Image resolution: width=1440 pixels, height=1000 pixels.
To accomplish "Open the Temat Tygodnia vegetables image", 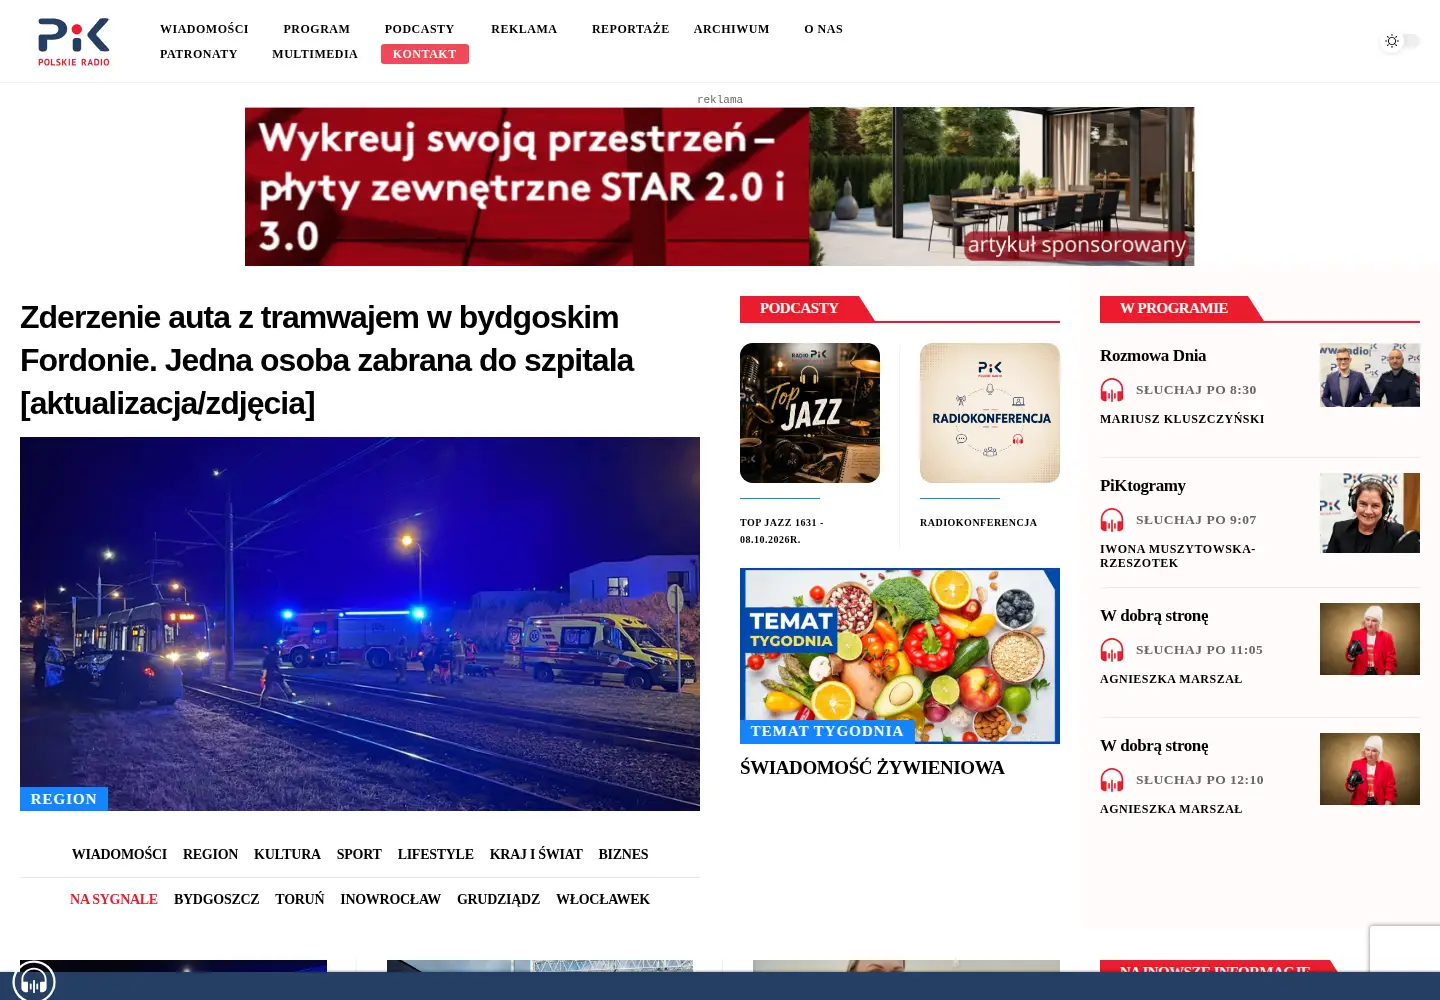I will 900,656.
